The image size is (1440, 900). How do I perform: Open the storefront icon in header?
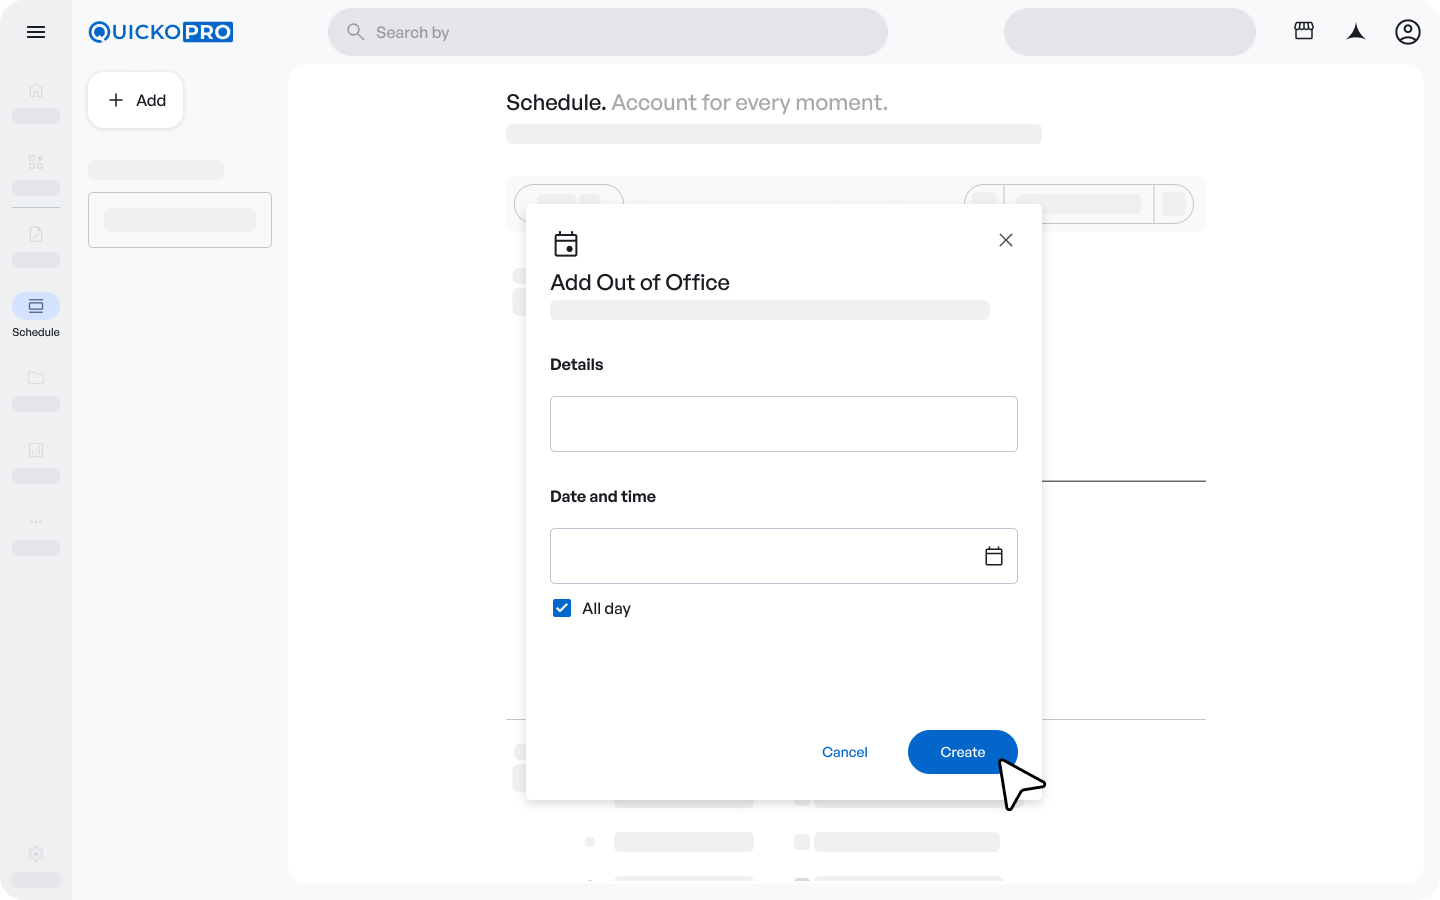pyautogui.click(x=1303, y=31)
